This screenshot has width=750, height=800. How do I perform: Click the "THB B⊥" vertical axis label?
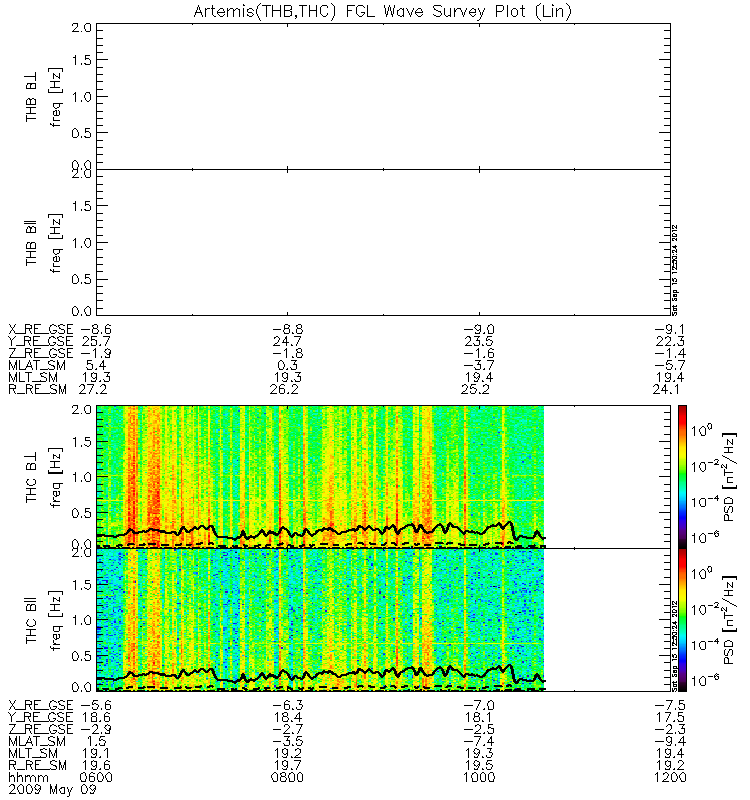32,96
